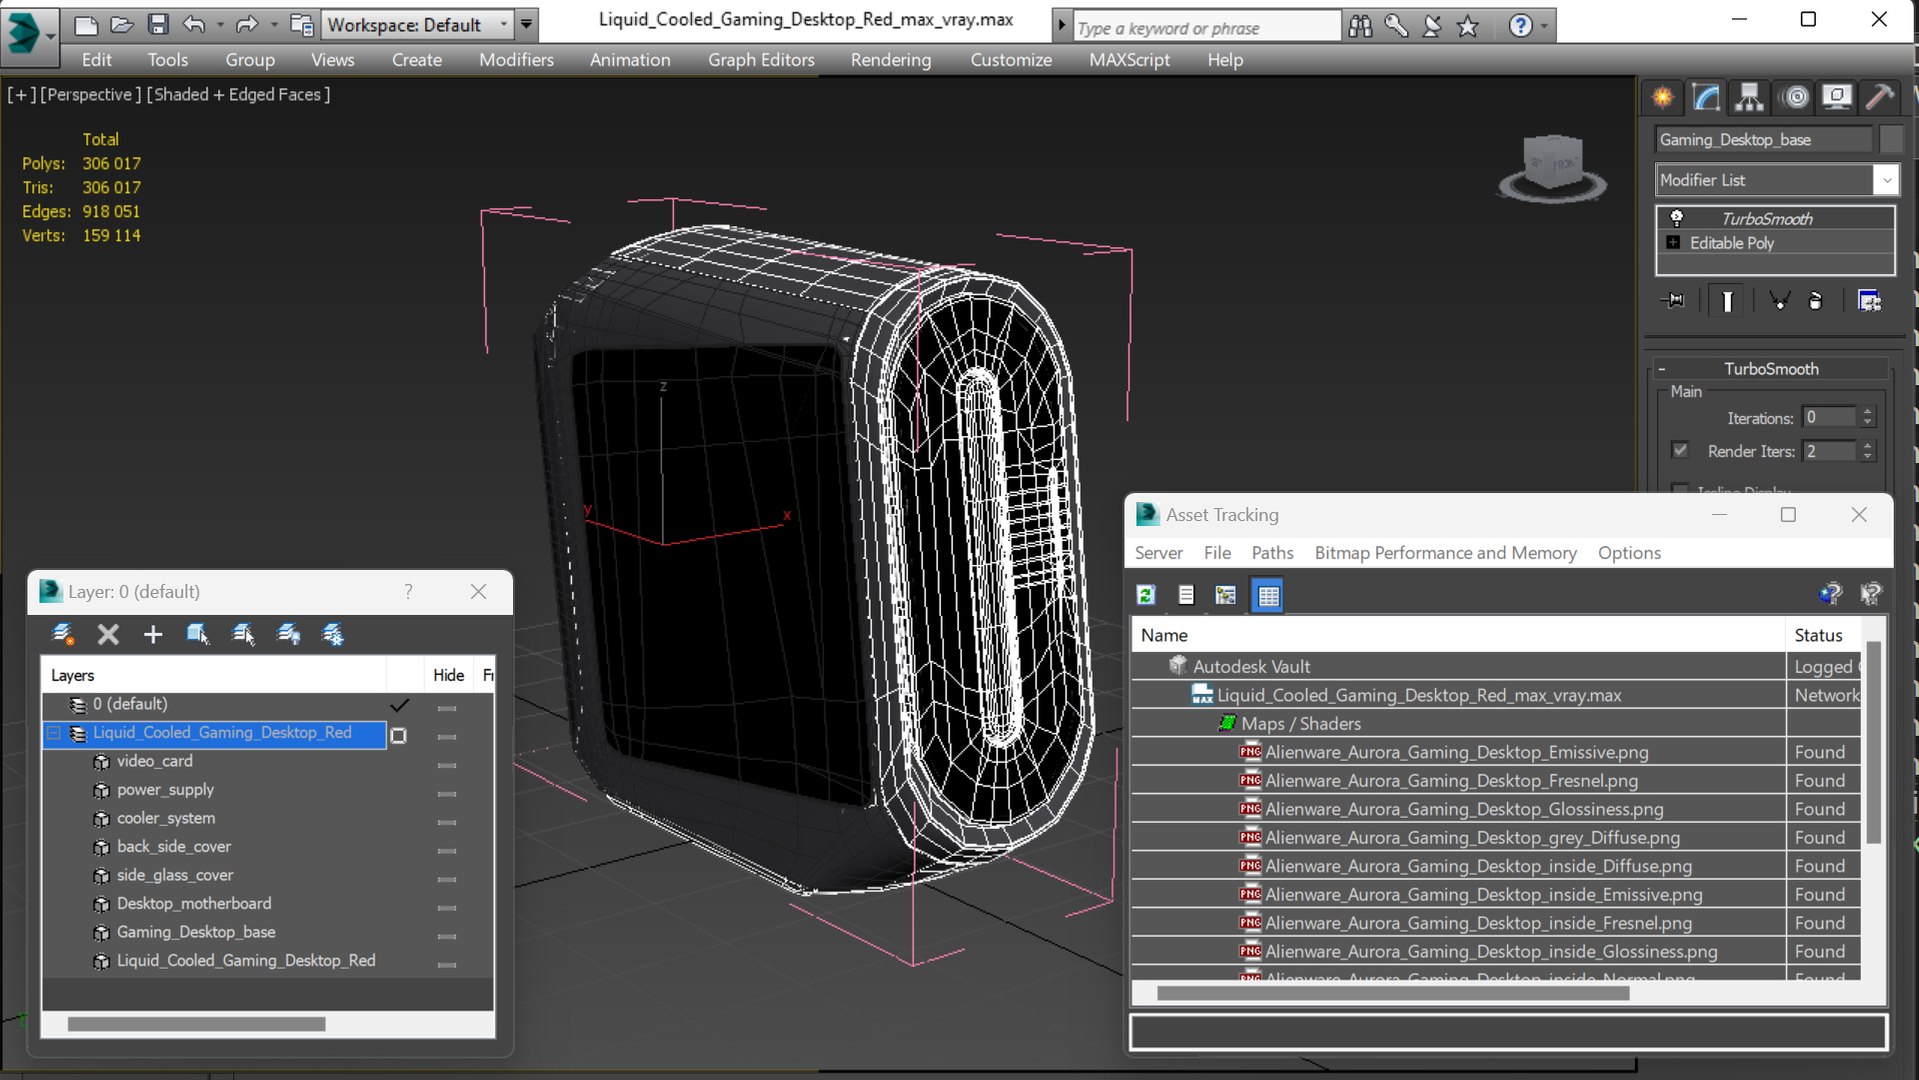Viewport: 1919px width, 1080px height.
Task: Refresh the Asset Tracking list
Action: (x=1146, y=596)
